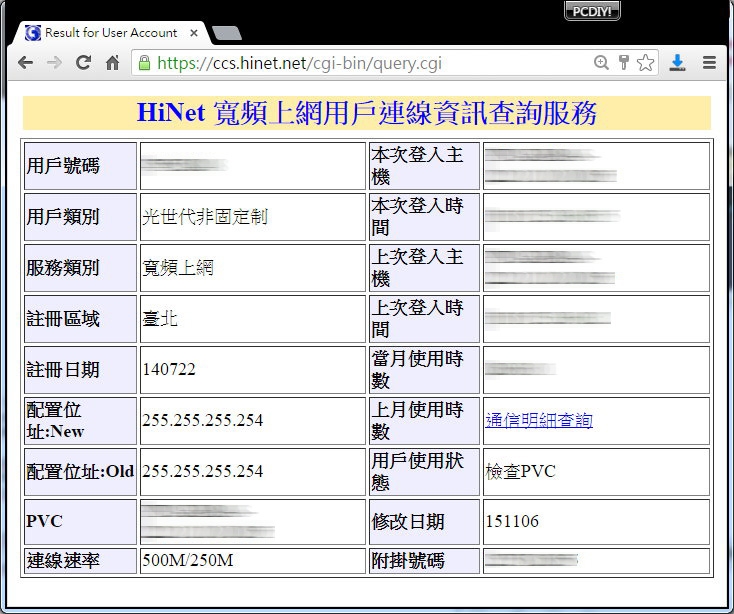
Task: Click the 註冊日期 label cell
Action: coord(80,370)
